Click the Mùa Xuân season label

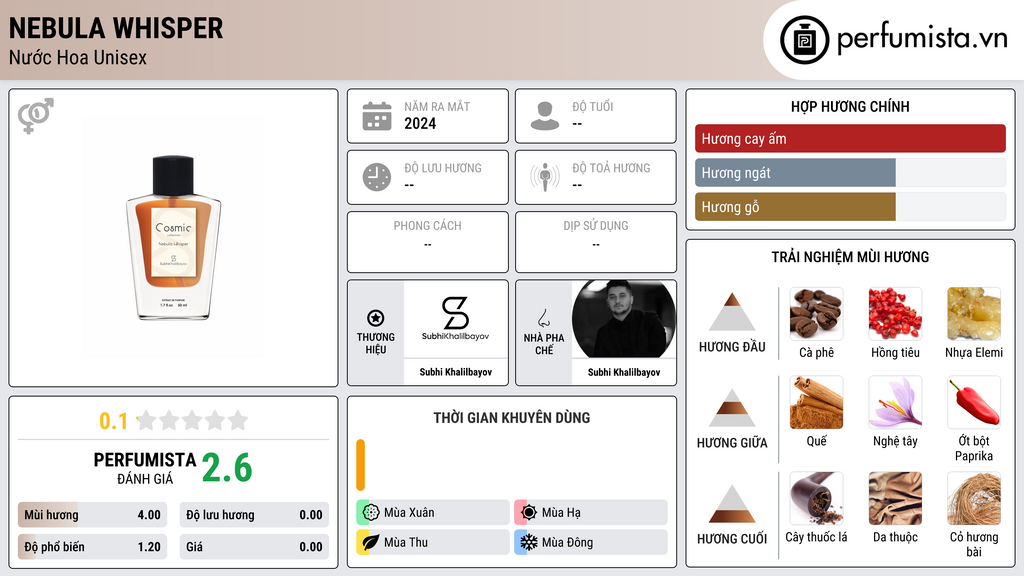click(409, 513)
